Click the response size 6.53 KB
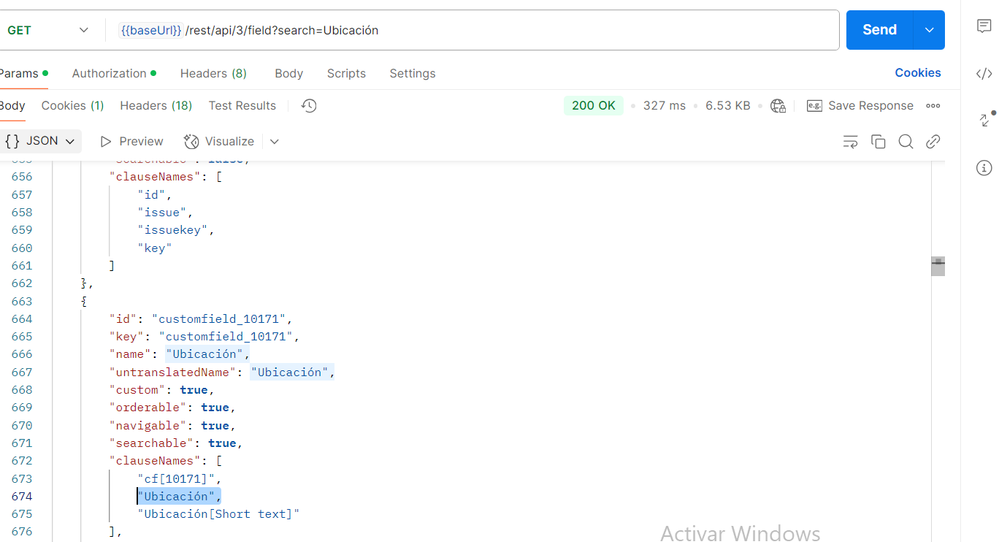The height and width of the screenshot is (542, 999). (x=728, y=106)
